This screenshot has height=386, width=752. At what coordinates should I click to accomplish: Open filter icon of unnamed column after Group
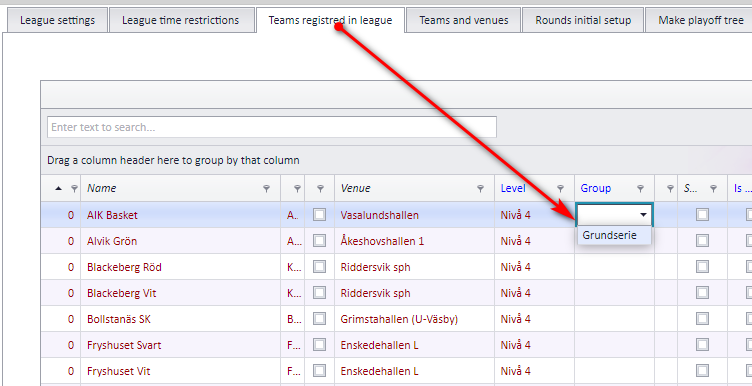670,189
